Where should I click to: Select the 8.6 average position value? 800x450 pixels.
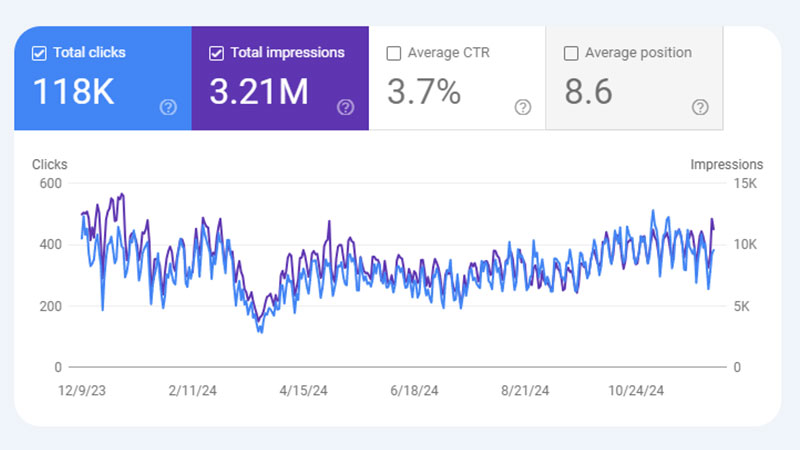click(590, 92)
